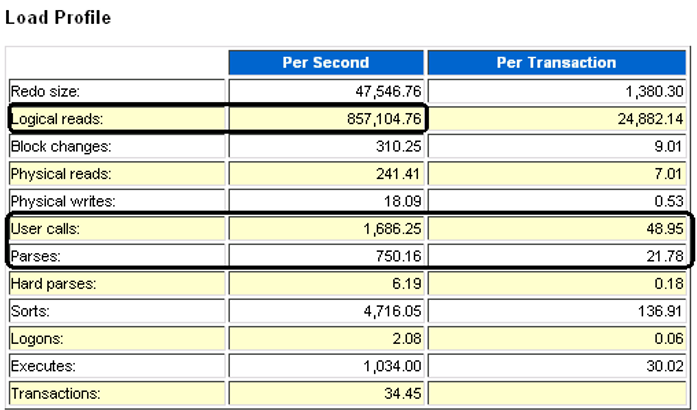
Task: Click the Logons row label
Action: (x=39, y=339)
